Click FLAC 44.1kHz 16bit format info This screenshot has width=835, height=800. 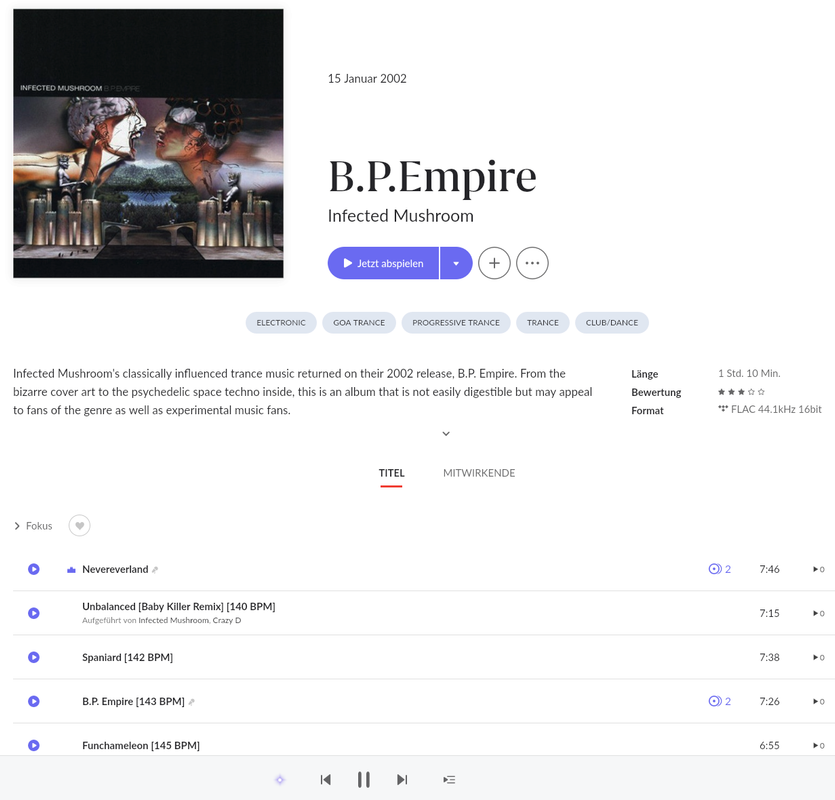coord(770,409)
